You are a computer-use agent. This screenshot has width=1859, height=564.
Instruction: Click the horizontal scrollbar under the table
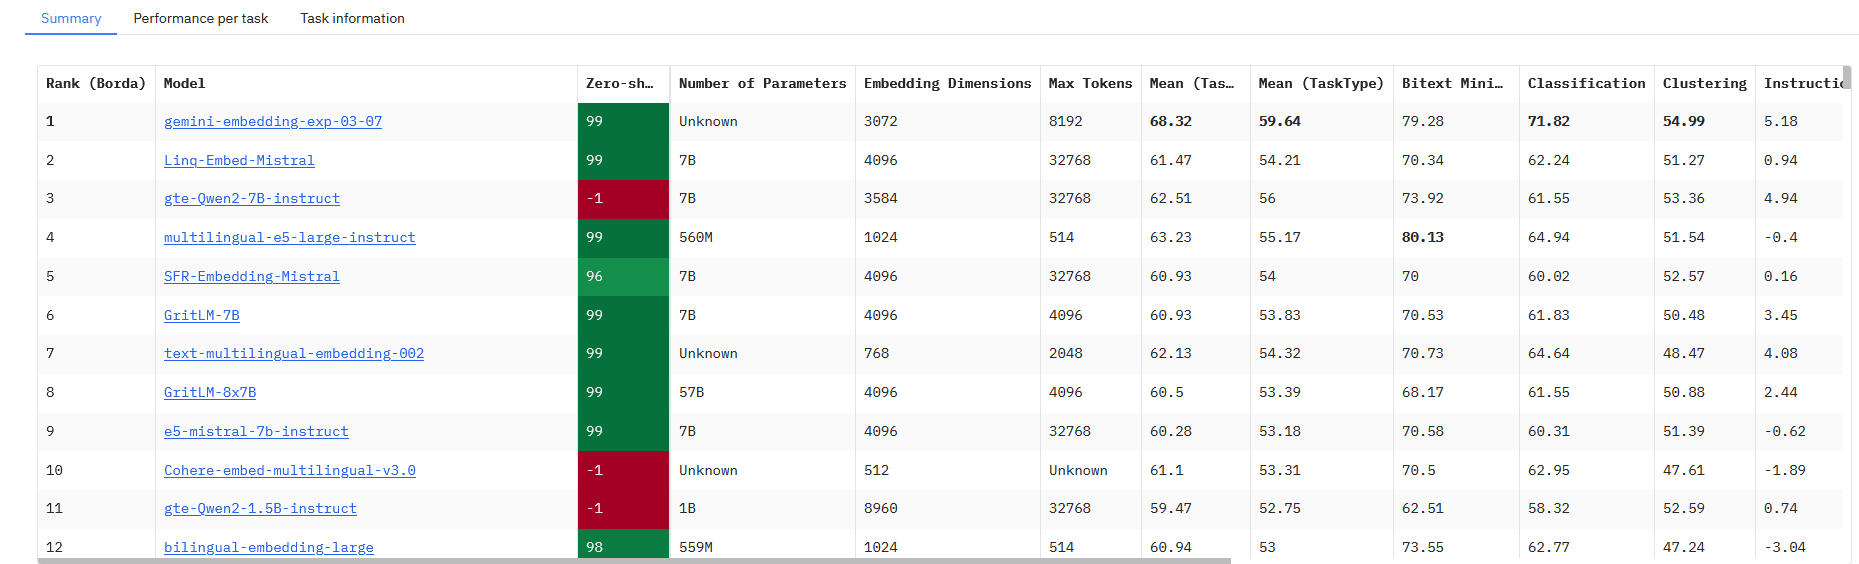coord(634,561)
